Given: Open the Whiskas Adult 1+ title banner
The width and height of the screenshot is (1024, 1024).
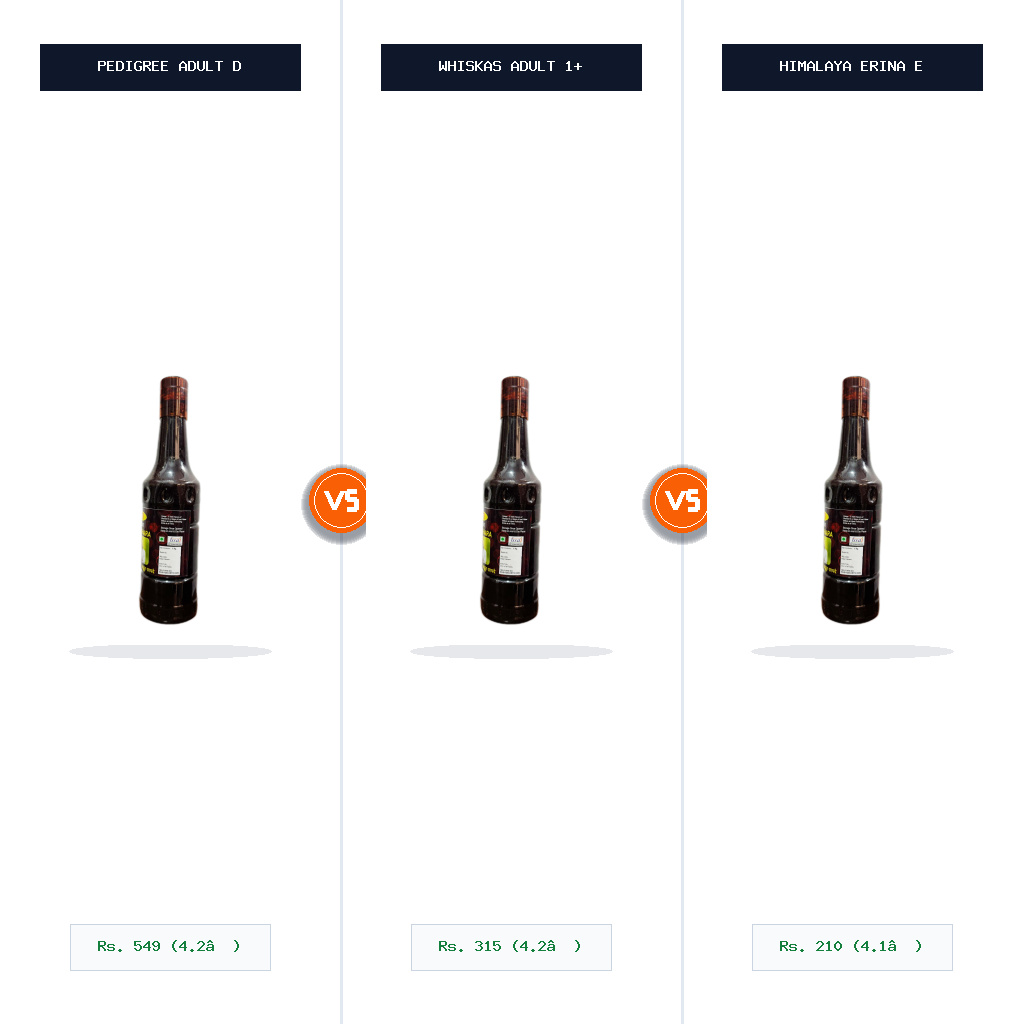Looking at the screenshot, I should click(x=511, y=67).
